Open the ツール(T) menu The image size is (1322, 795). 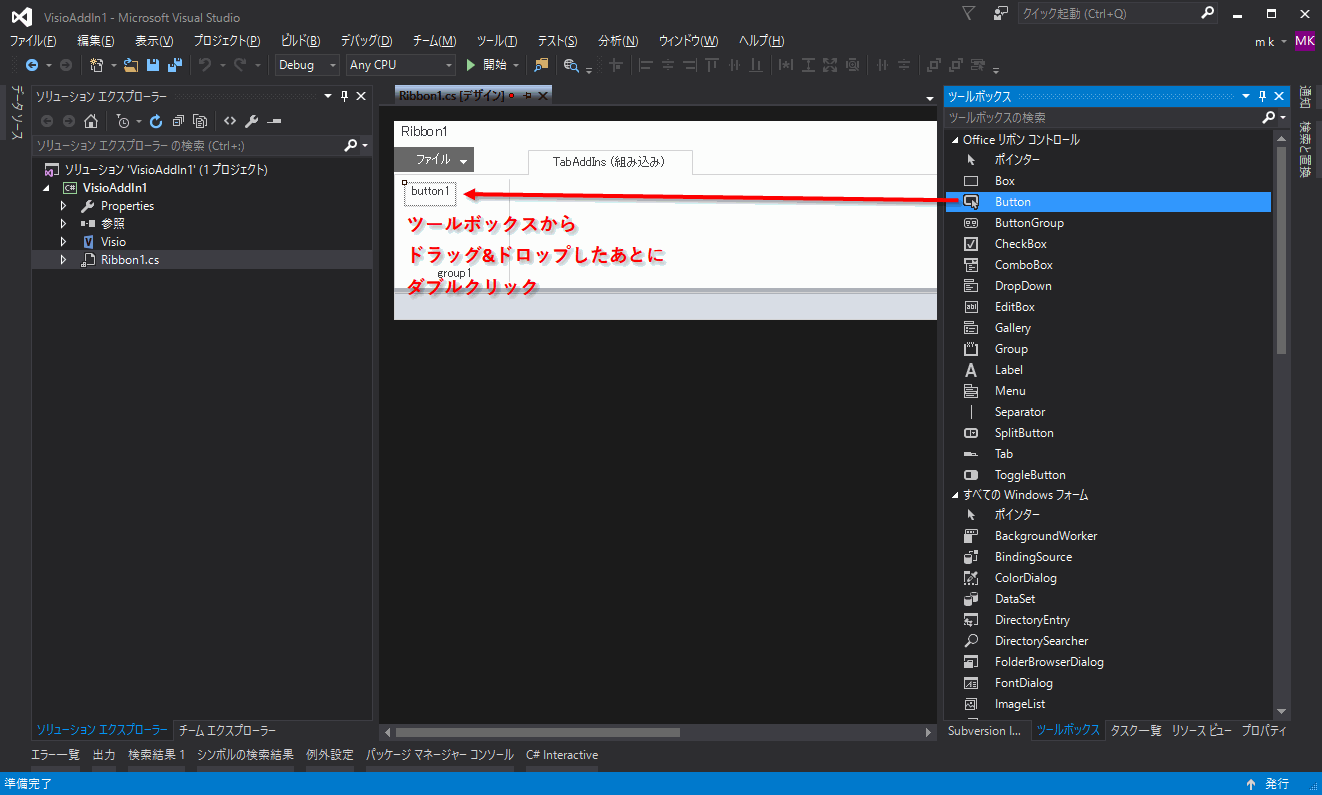click(x=497, y=41)
